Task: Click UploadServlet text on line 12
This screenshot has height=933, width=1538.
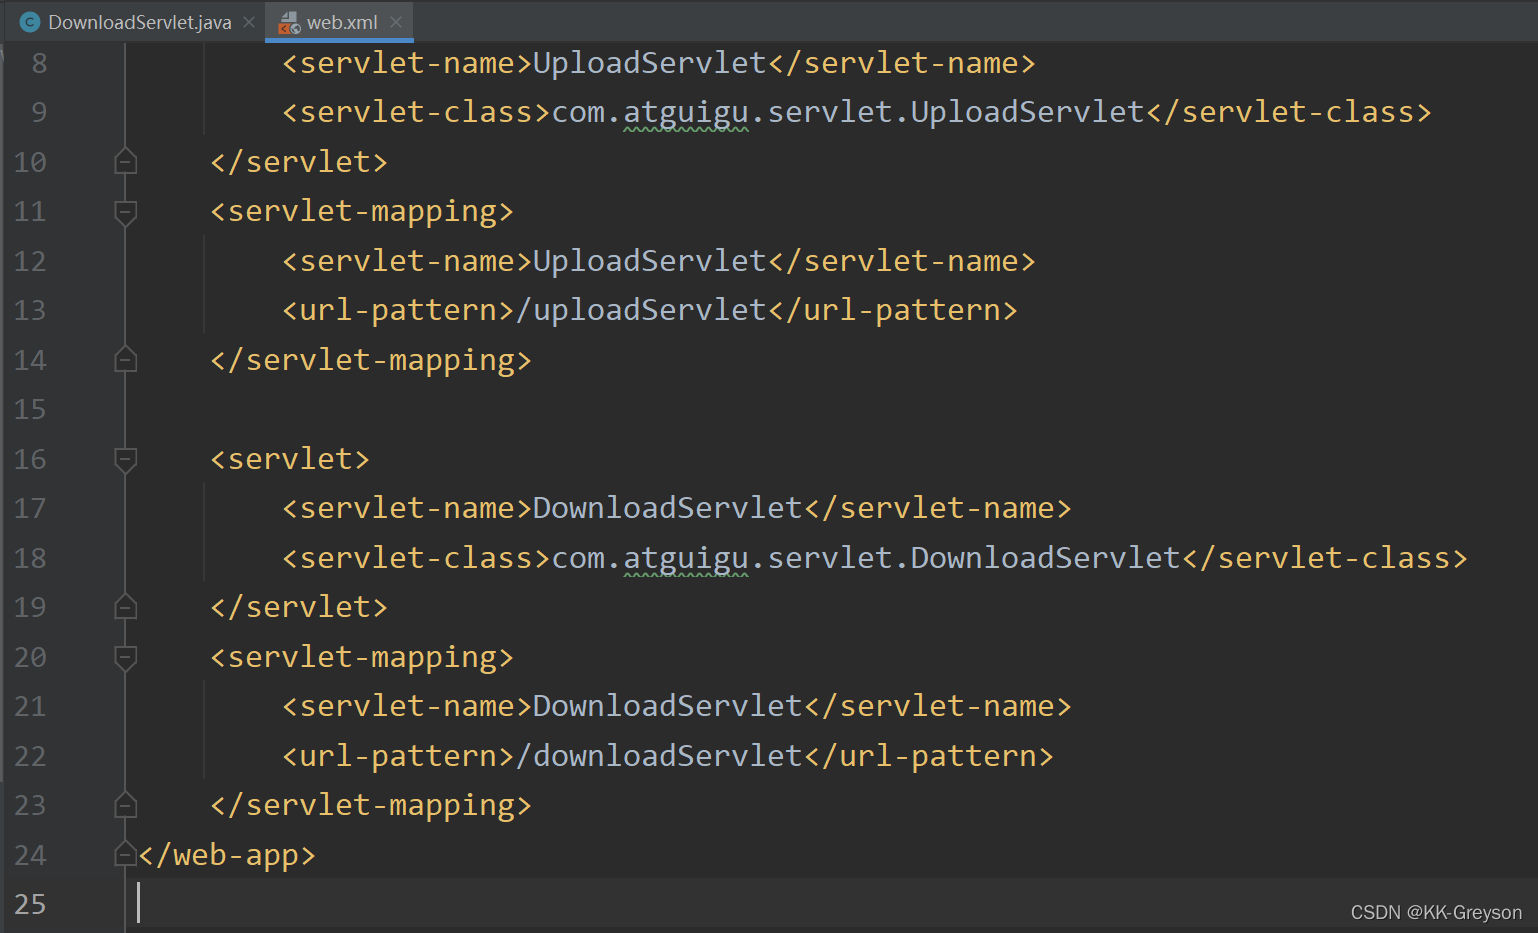Action: click(649, 261)
